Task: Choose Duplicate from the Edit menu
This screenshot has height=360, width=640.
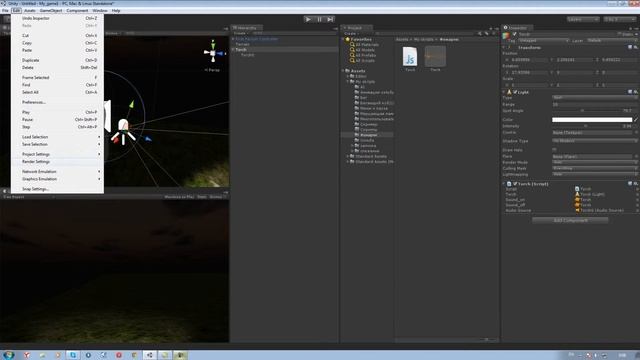Action: point(57,60)
